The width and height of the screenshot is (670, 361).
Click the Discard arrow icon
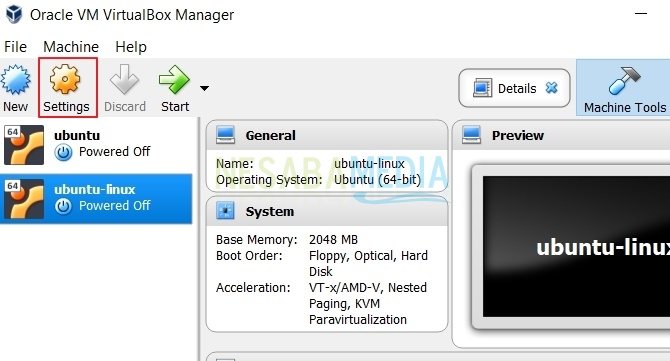click(124, 79)
